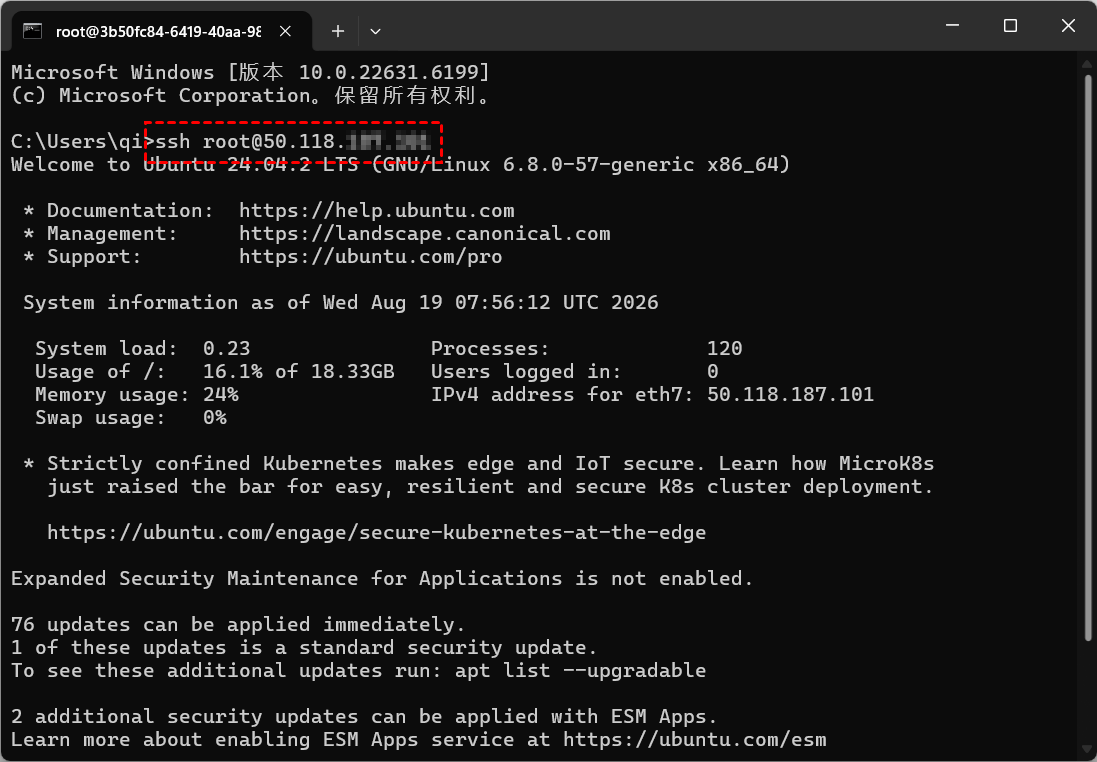Click 'apt list --upgradable' command text
This screenshot has width=1097, height=762.
click(580, 670)
